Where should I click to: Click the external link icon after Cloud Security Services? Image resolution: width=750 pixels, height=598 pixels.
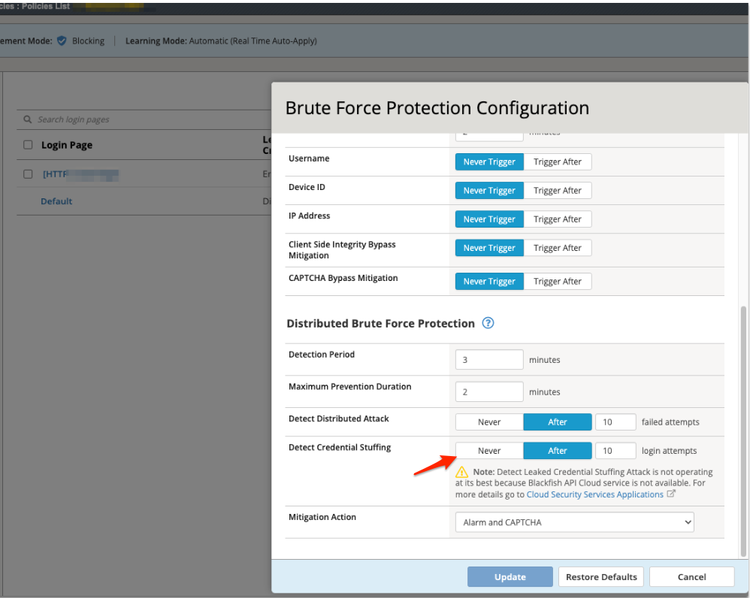[671, 494]
